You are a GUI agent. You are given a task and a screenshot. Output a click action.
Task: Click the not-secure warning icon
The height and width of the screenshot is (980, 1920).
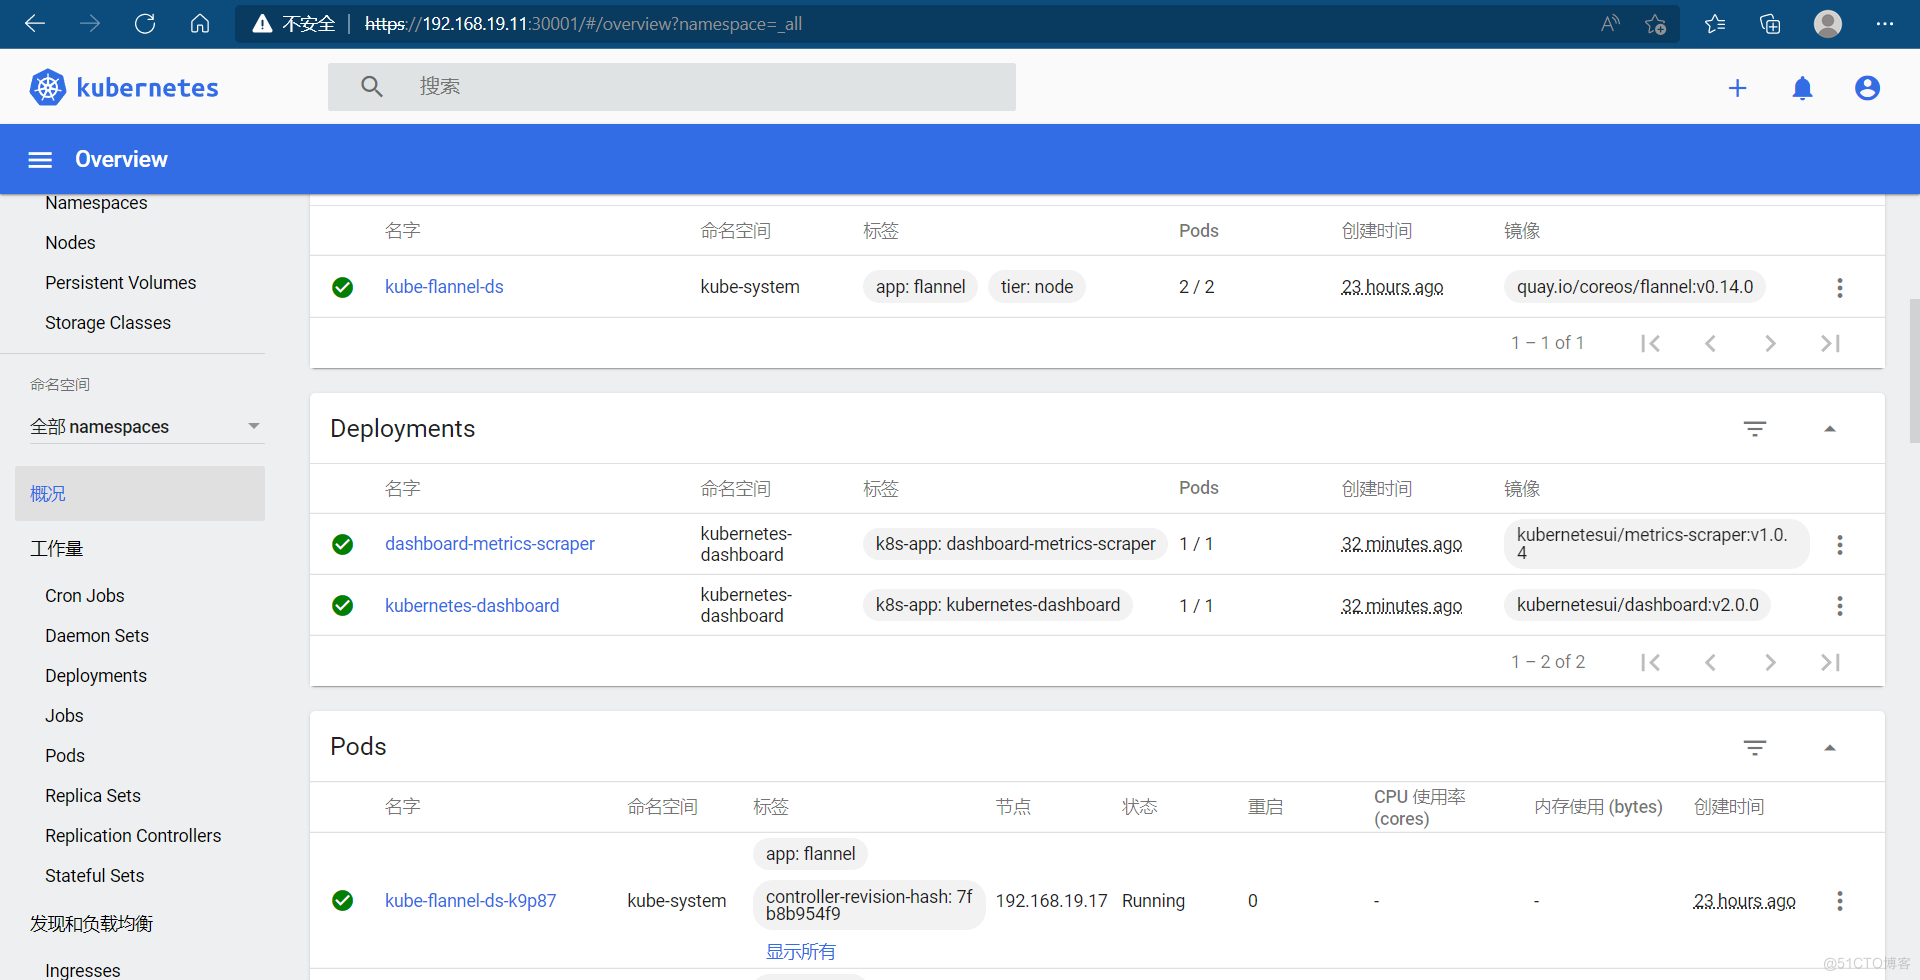point(262,24)
